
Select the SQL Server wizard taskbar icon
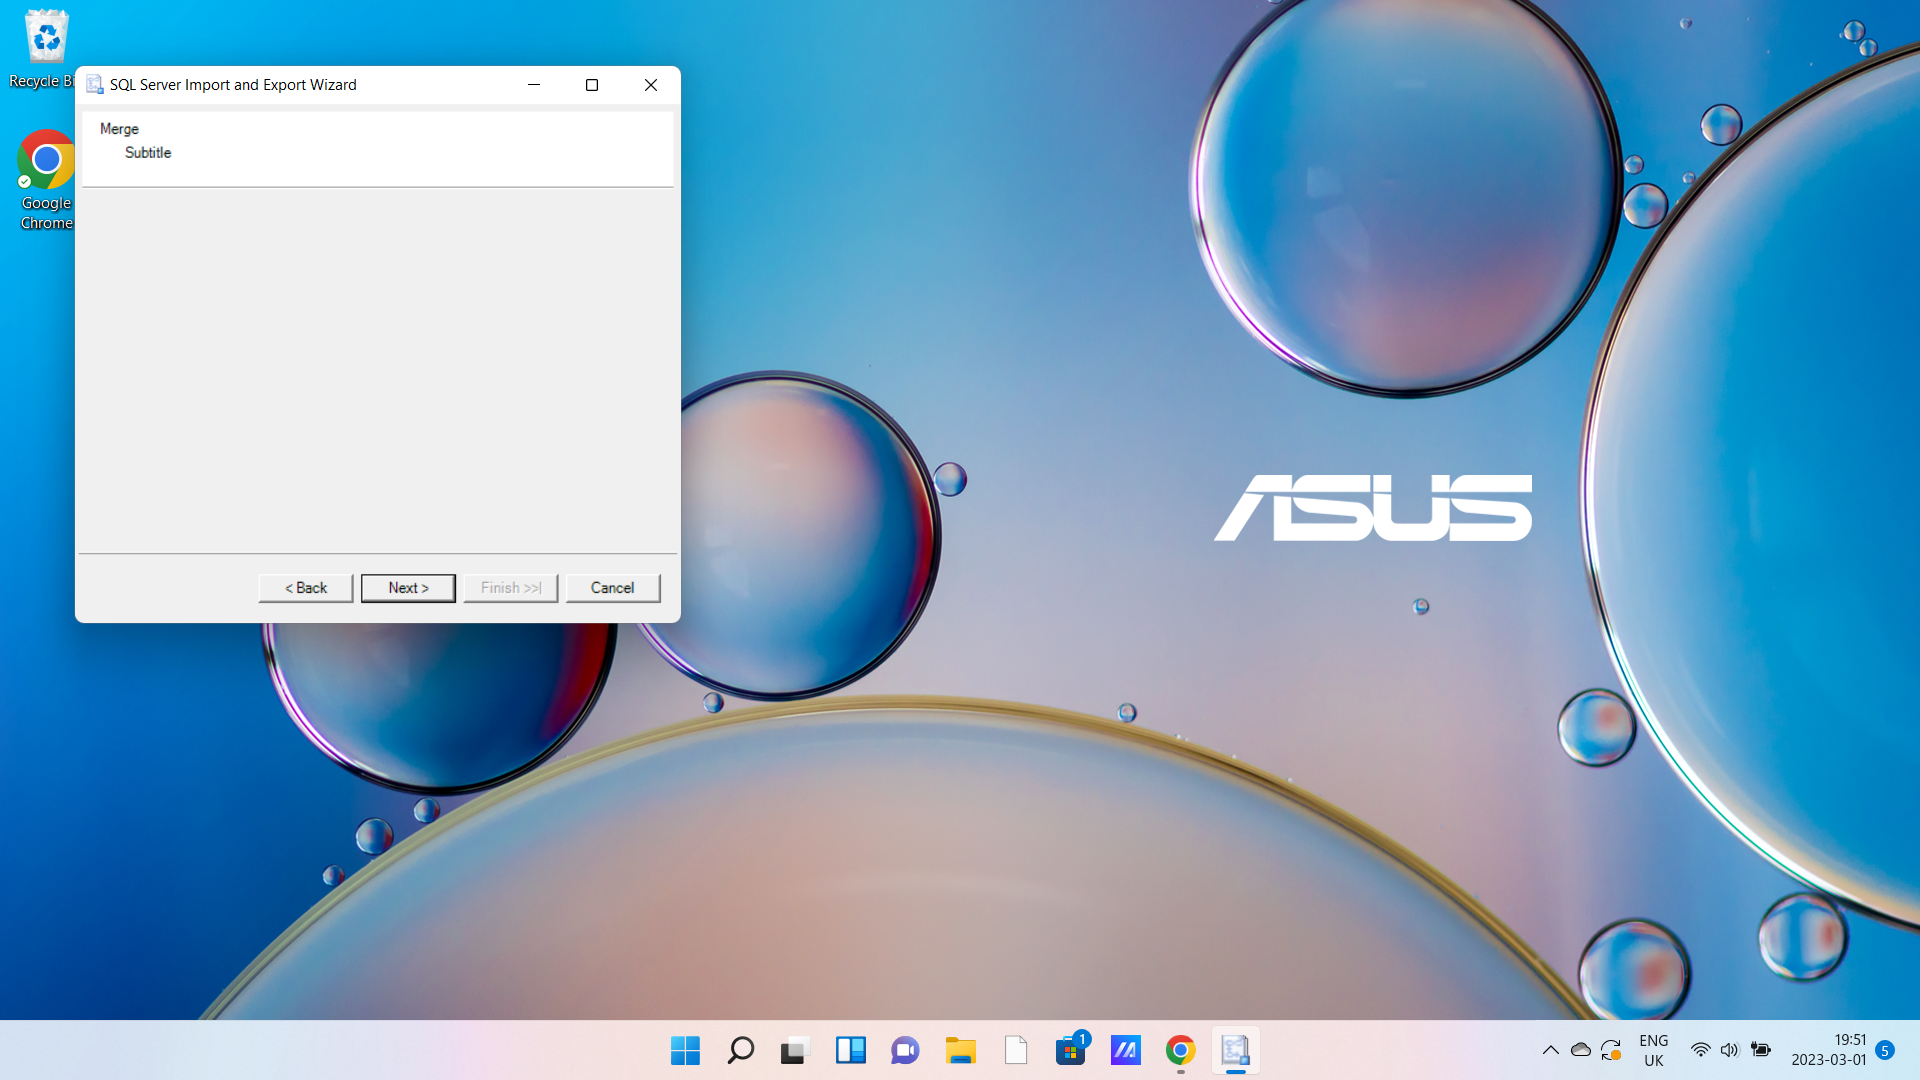pos(1235,1050)
